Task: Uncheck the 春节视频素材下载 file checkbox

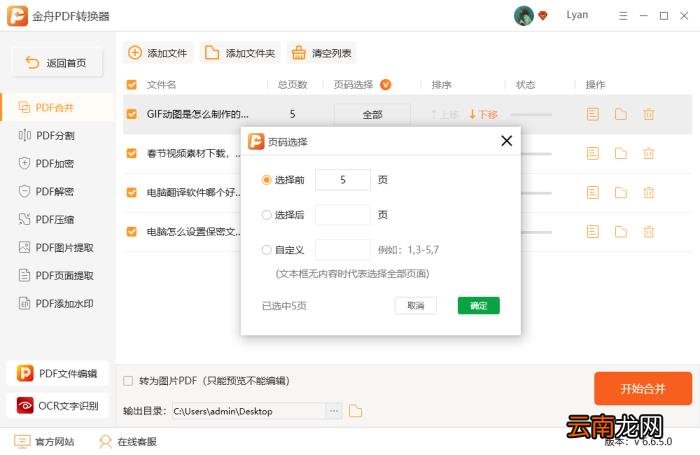Action: [x=132, y=154]
